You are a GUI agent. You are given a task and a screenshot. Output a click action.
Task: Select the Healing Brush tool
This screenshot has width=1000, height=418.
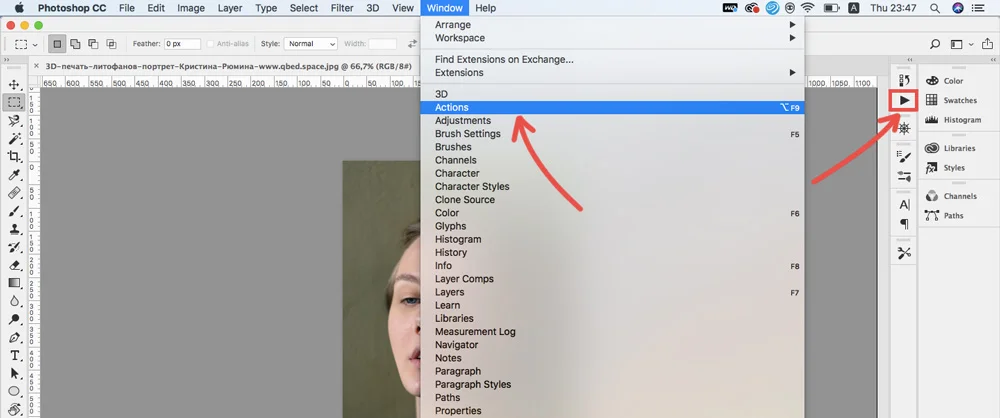[13, 193]
